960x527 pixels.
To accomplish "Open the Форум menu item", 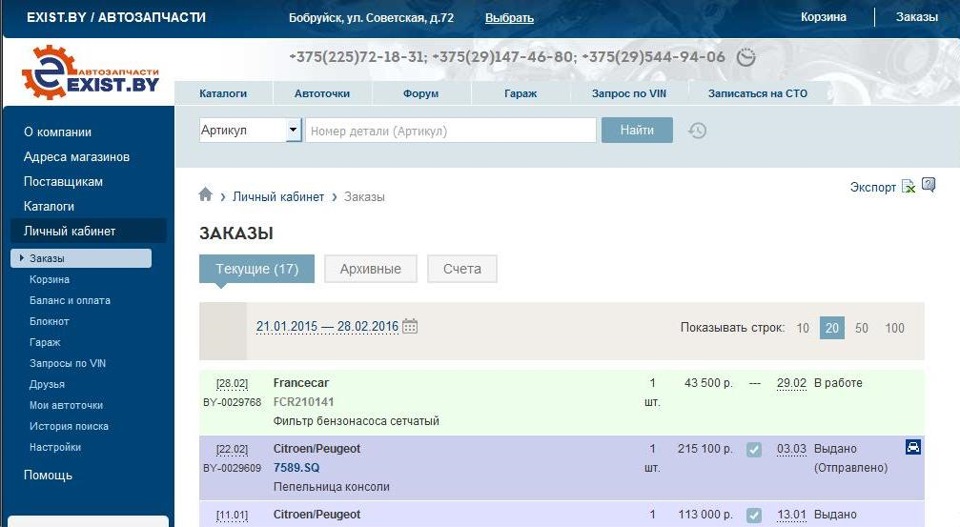I will point(421,94).
